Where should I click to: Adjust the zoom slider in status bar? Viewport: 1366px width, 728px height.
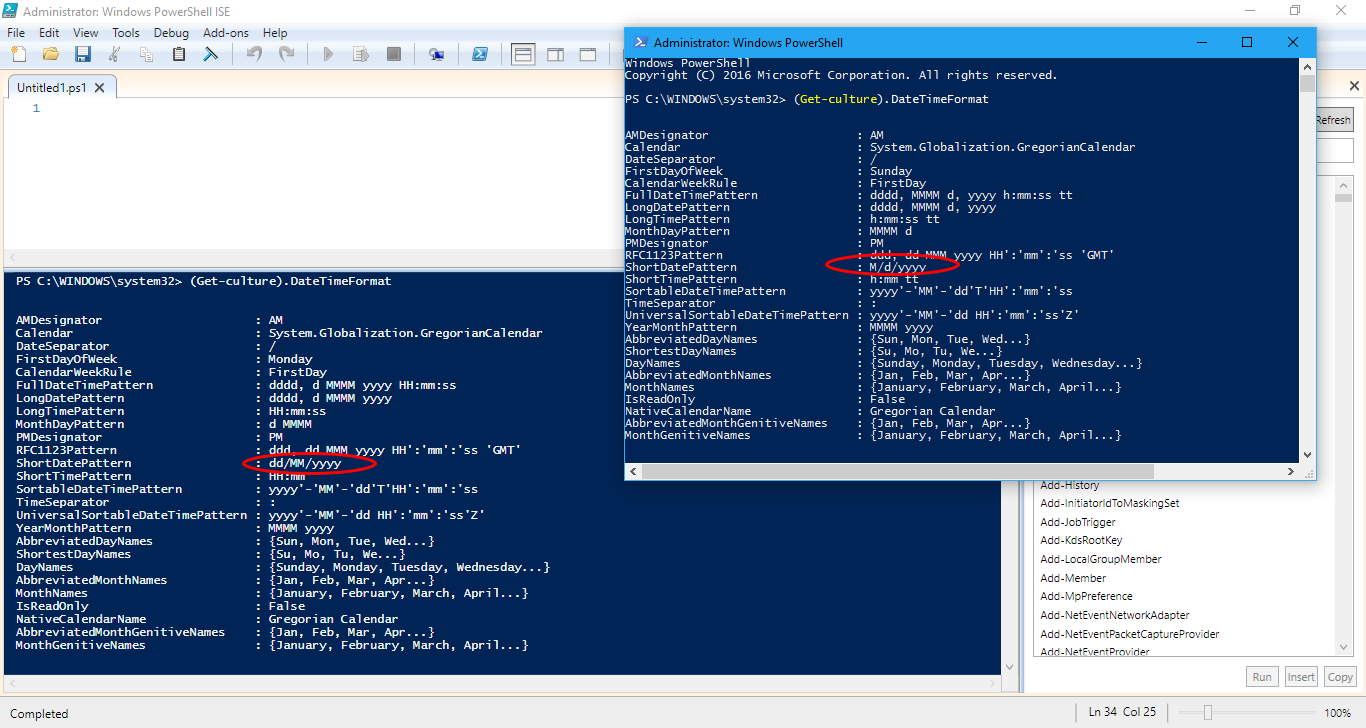(x=1208, y=713)
